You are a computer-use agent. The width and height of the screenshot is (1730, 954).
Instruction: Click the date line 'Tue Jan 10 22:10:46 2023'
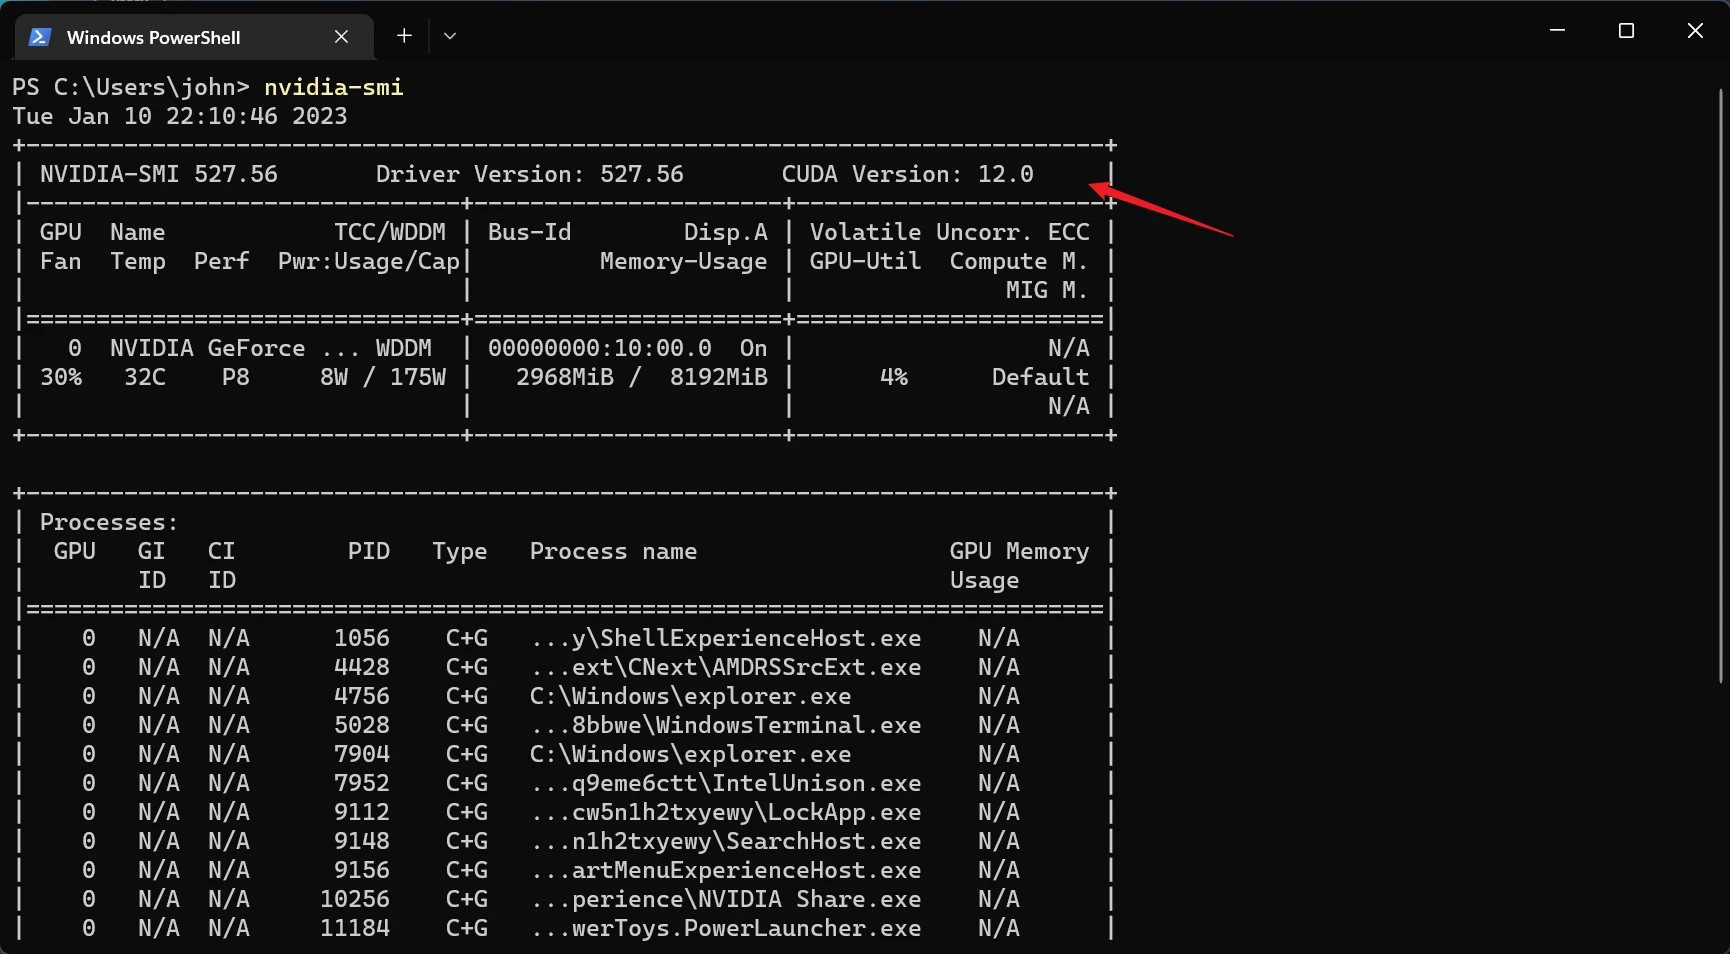pos(180,116)
